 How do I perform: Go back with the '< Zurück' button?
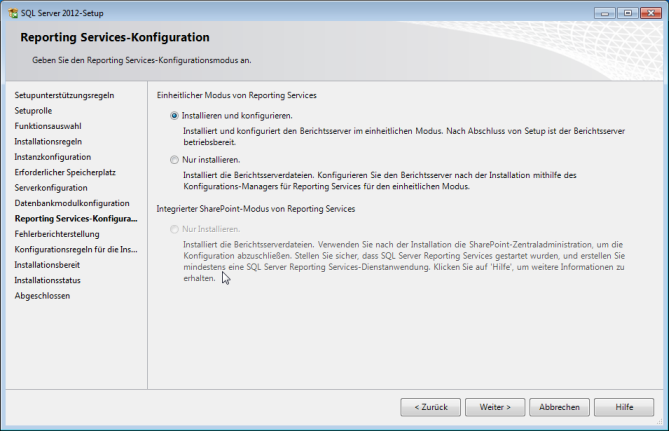coord(430,407)
